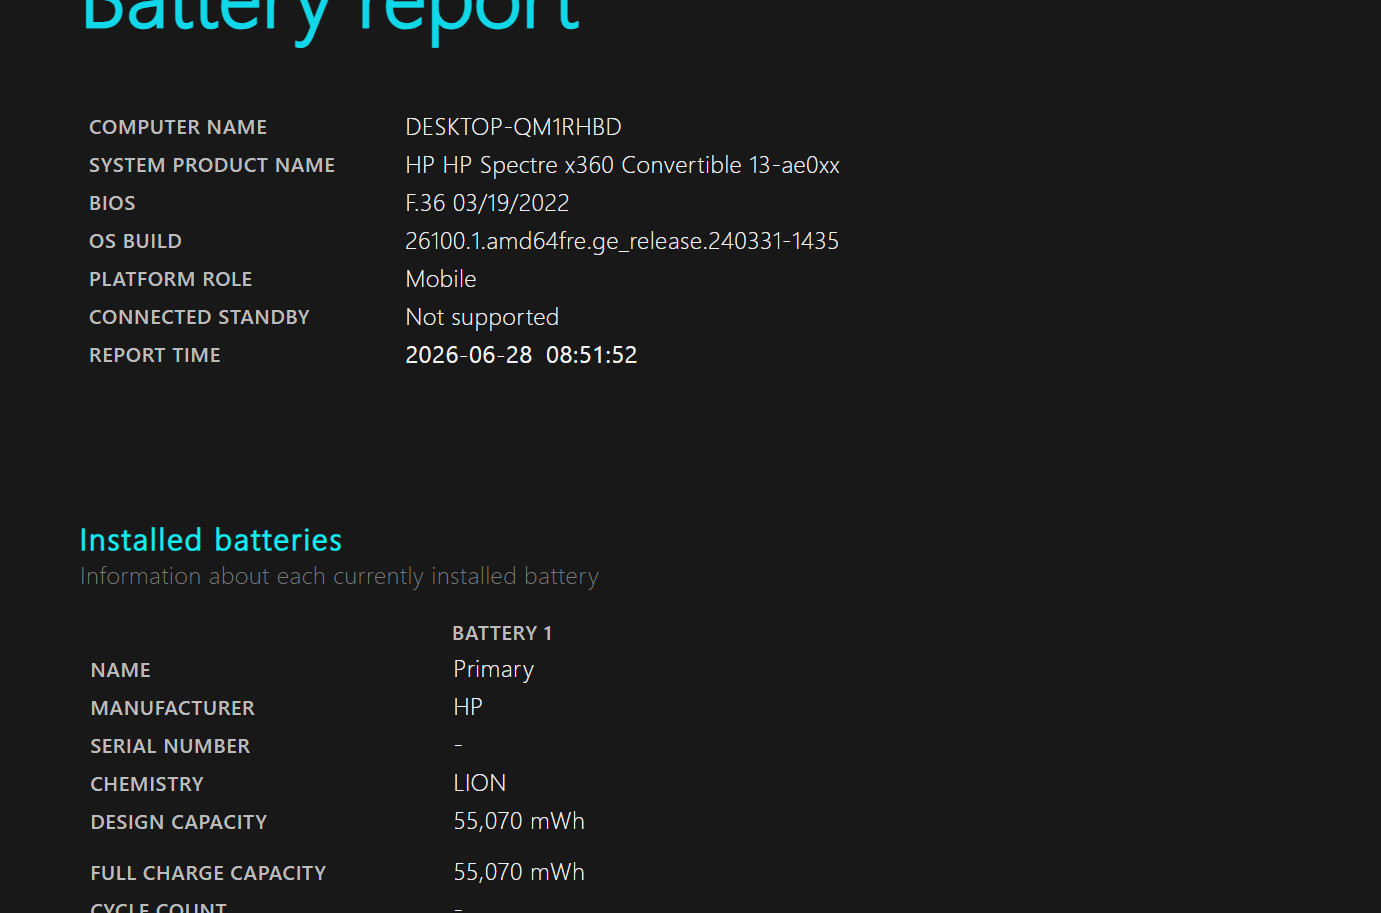Image resolution: width=1381 pixels, height=913 pixels.
Task: Select platform role value Mobile
Action: [x=441, y=279]
